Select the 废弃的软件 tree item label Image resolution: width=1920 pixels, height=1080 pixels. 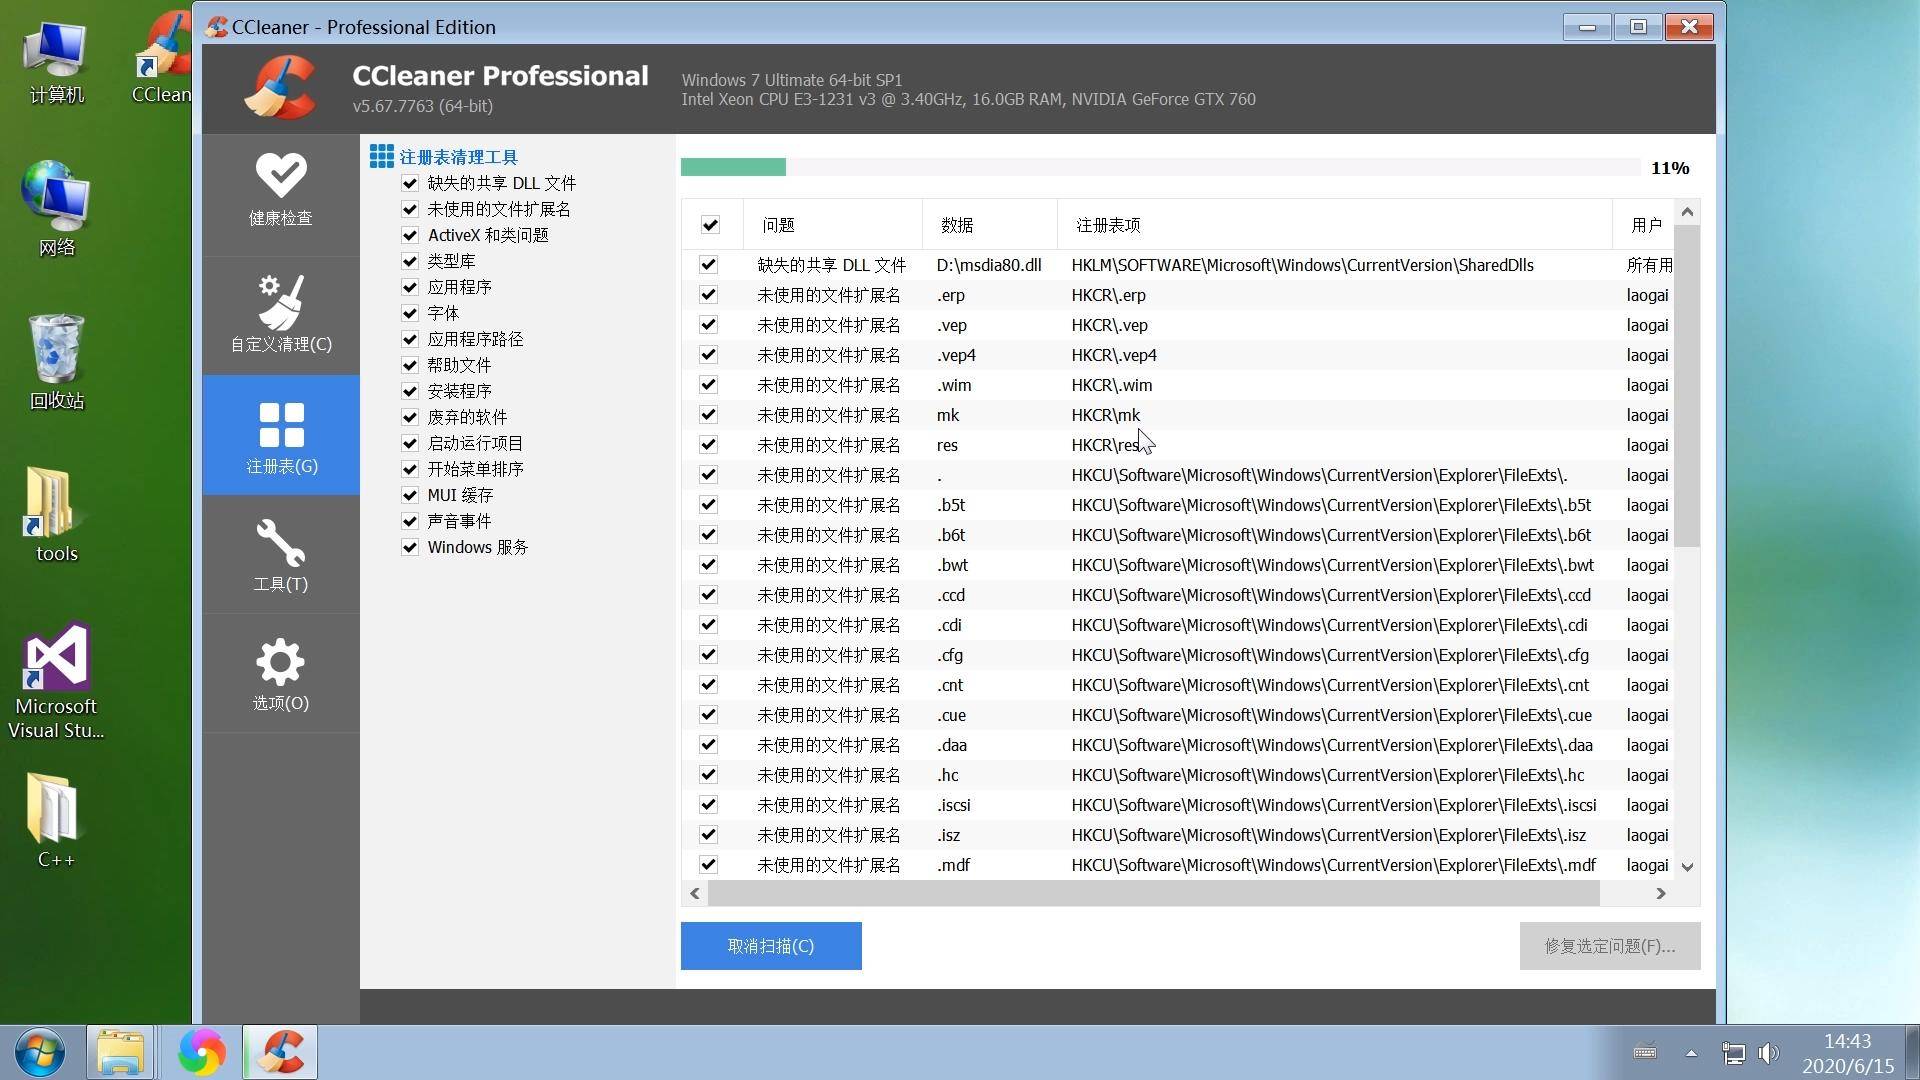[467, 417]
